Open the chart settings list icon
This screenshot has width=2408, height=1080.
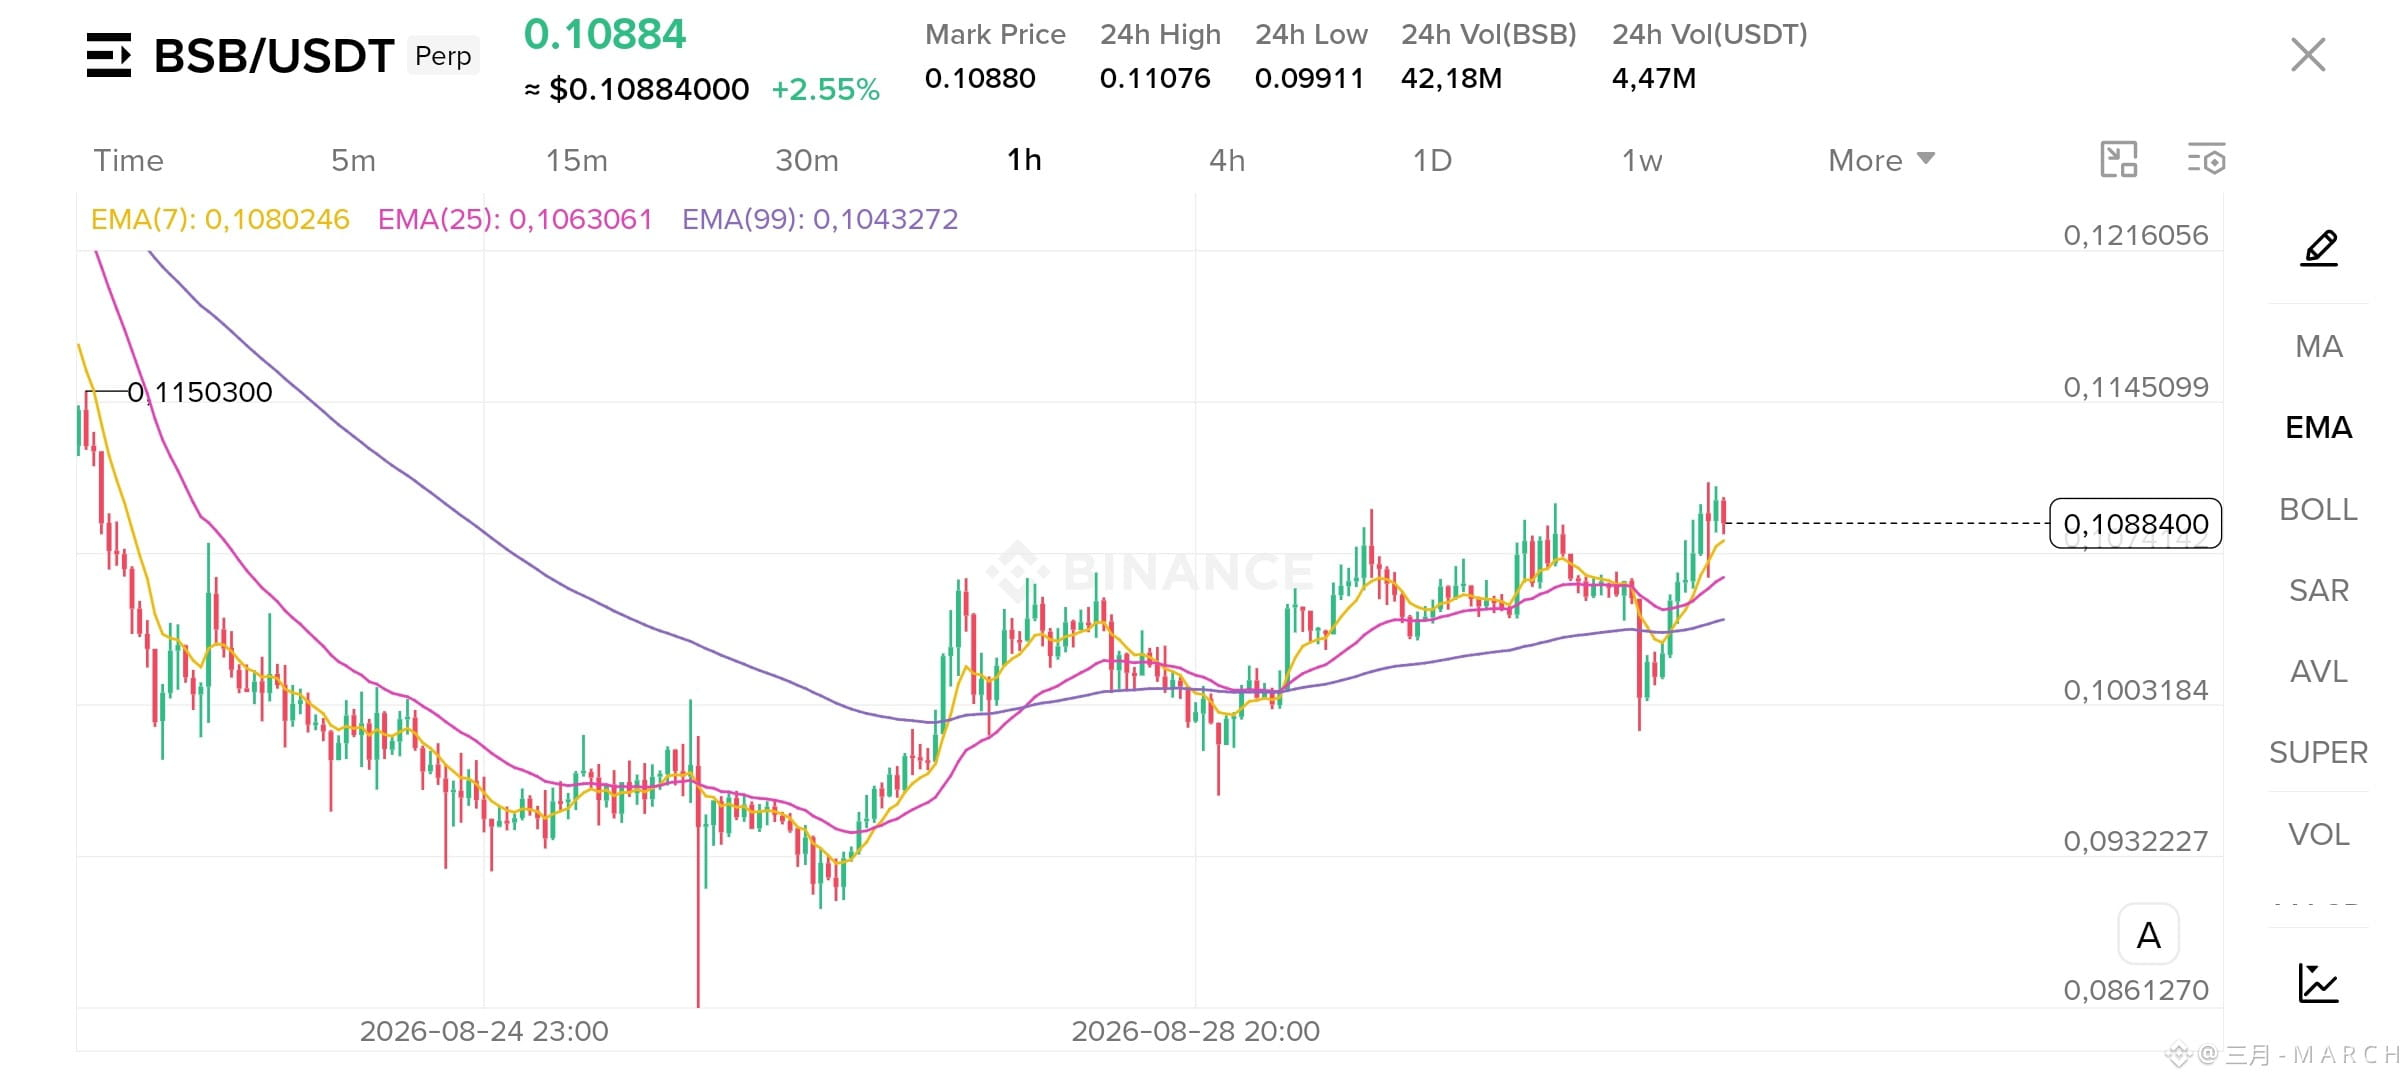click(x=2206, y=160)
